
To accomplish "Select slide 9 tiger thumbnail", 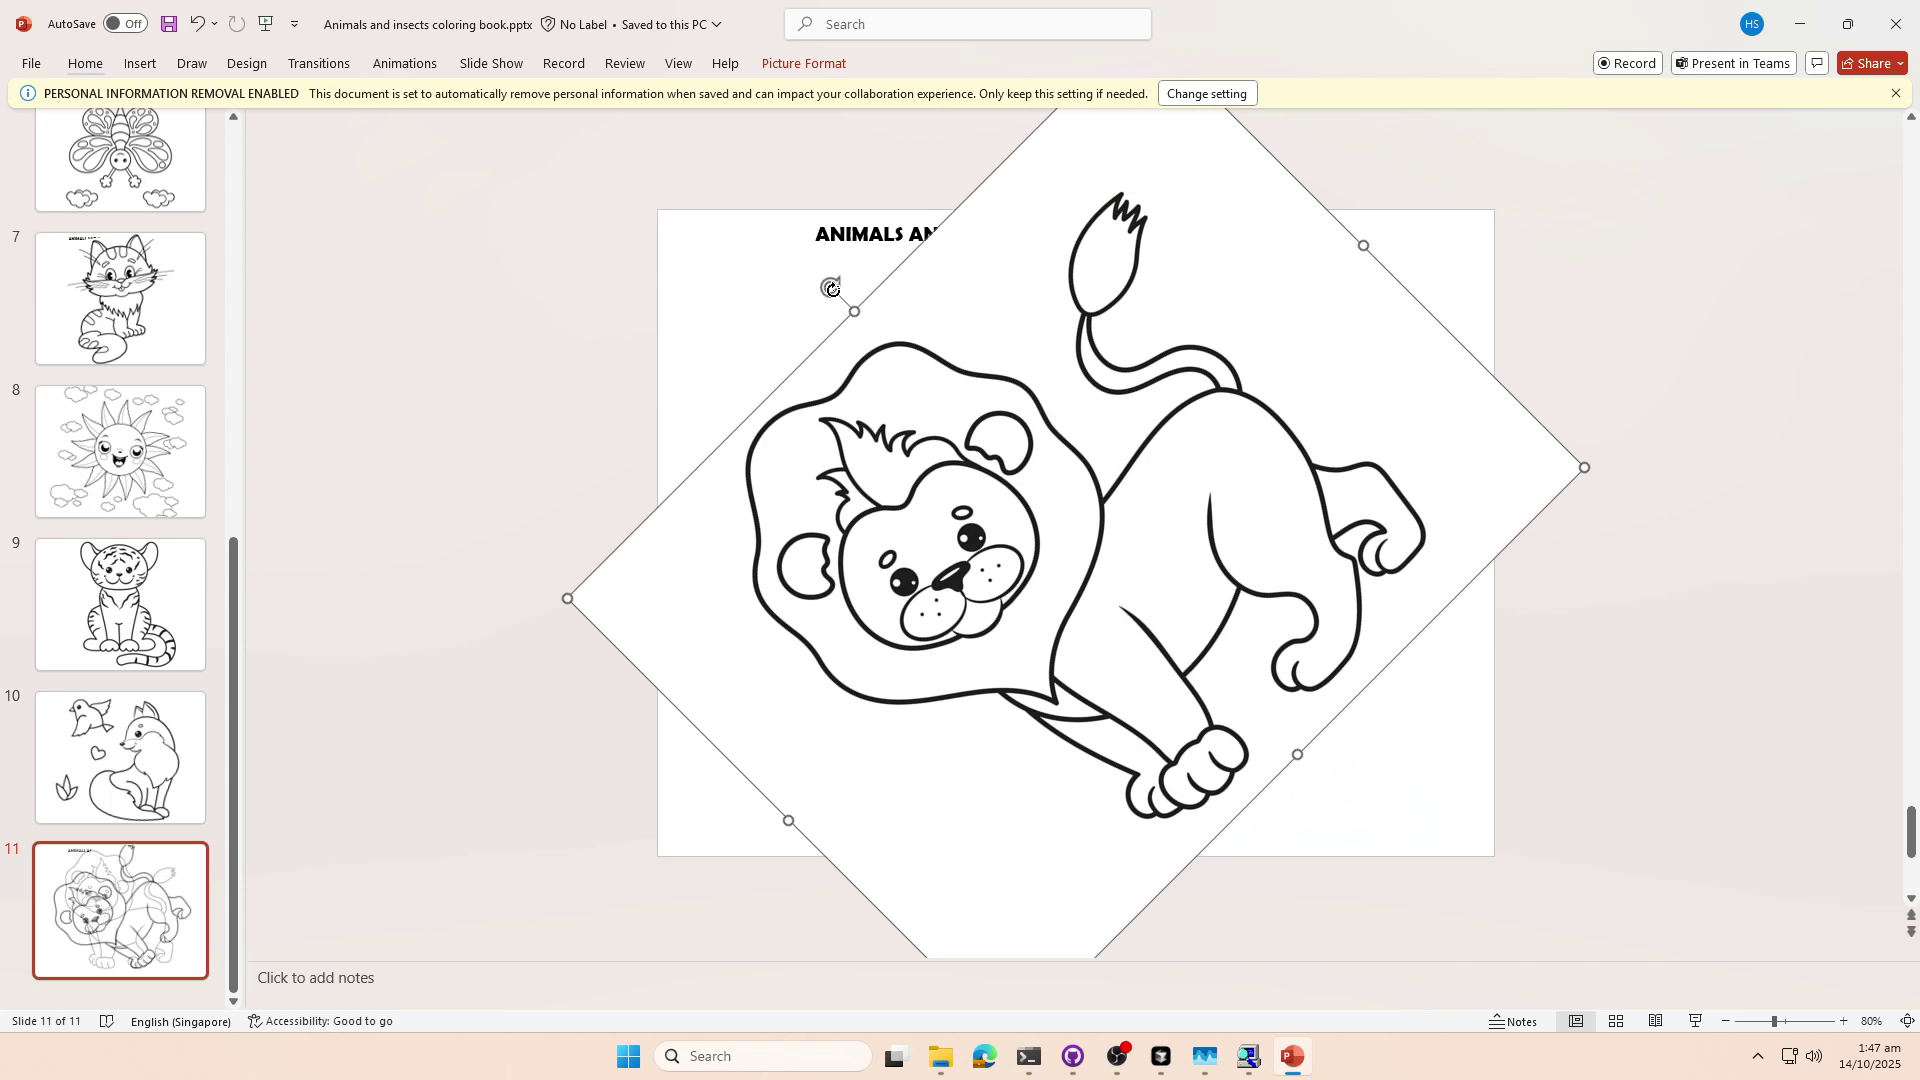I will pos(120,604).
